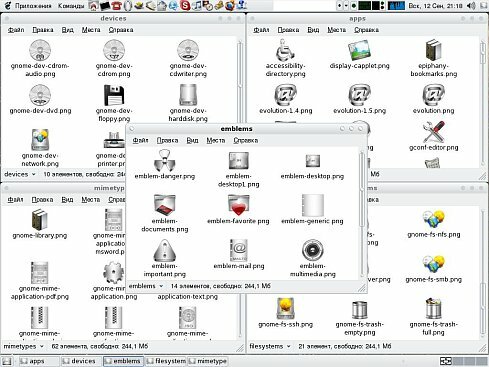Switch to emblems window in taskbar
489x367 pixels.
pos(123,361)
